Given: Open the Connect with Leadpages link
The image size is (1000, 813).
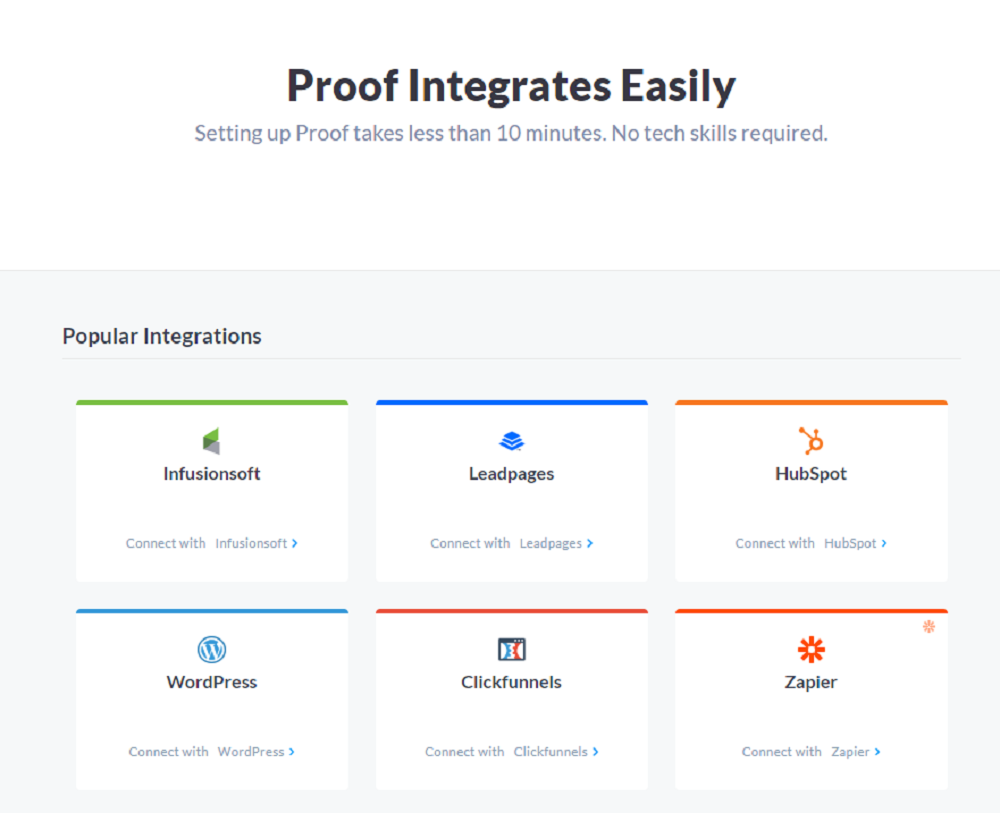Looking at the screenshot, I should (511, 543).
